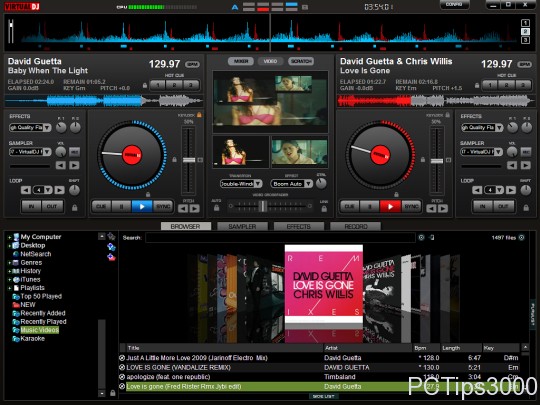Image resolution: width=540 pixels, height=405 pixels.
Task: Expand the Playlists tree item
Action: [10, 288]
